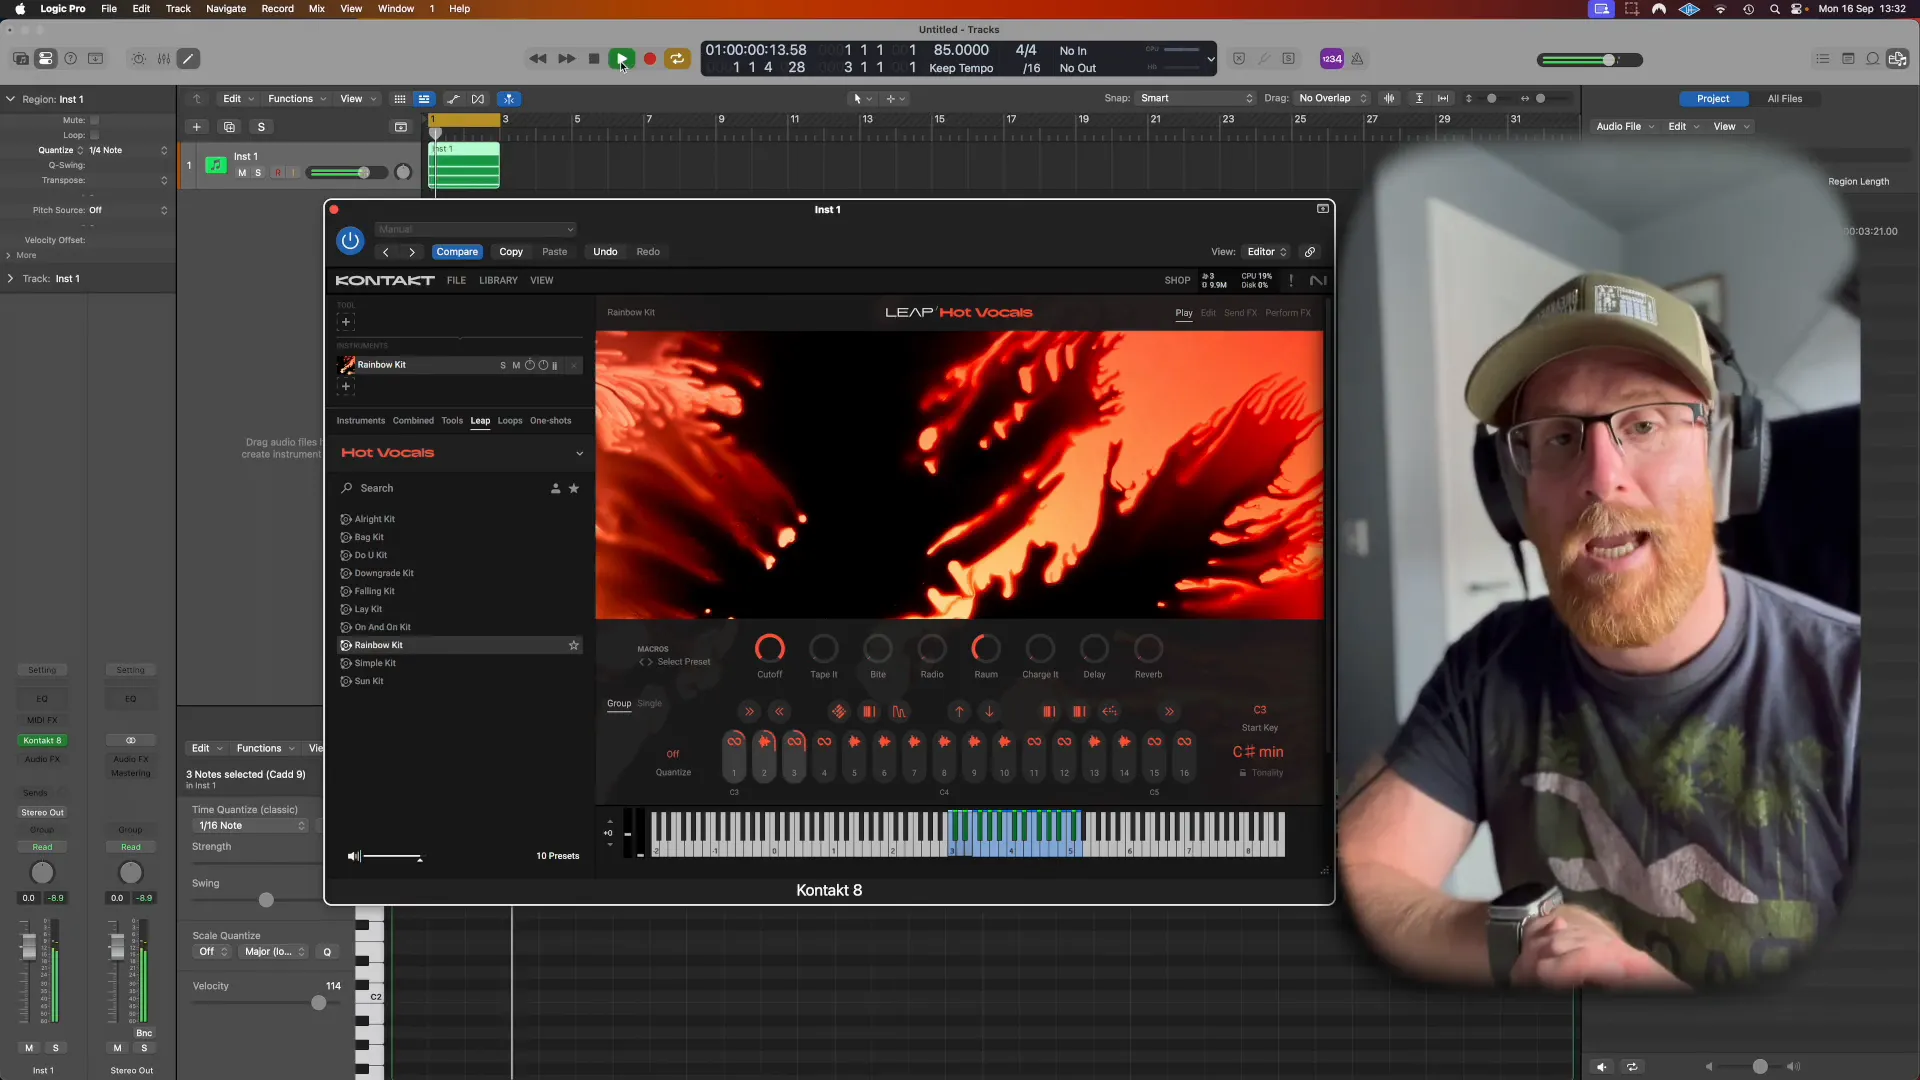
Task: Switch to Perform FX tab
Action: point(1288,313)
